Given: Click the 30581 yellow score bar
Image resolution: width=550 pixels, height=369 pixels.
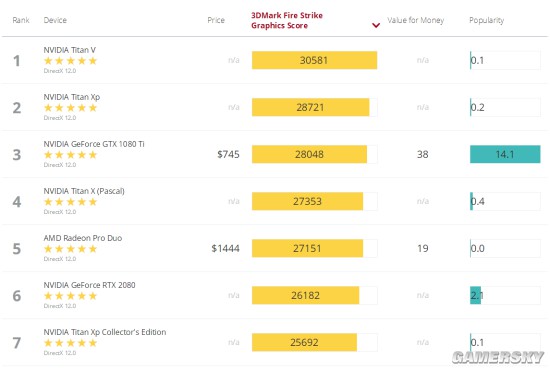Looking at the screenshot, I should (314, 60).
